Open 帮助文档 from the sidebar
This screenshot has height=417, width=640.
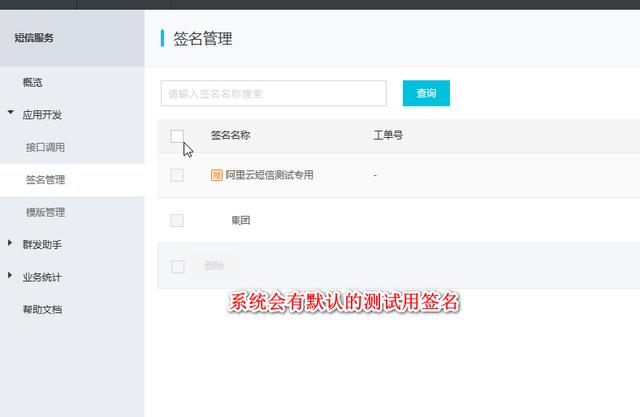42,309
